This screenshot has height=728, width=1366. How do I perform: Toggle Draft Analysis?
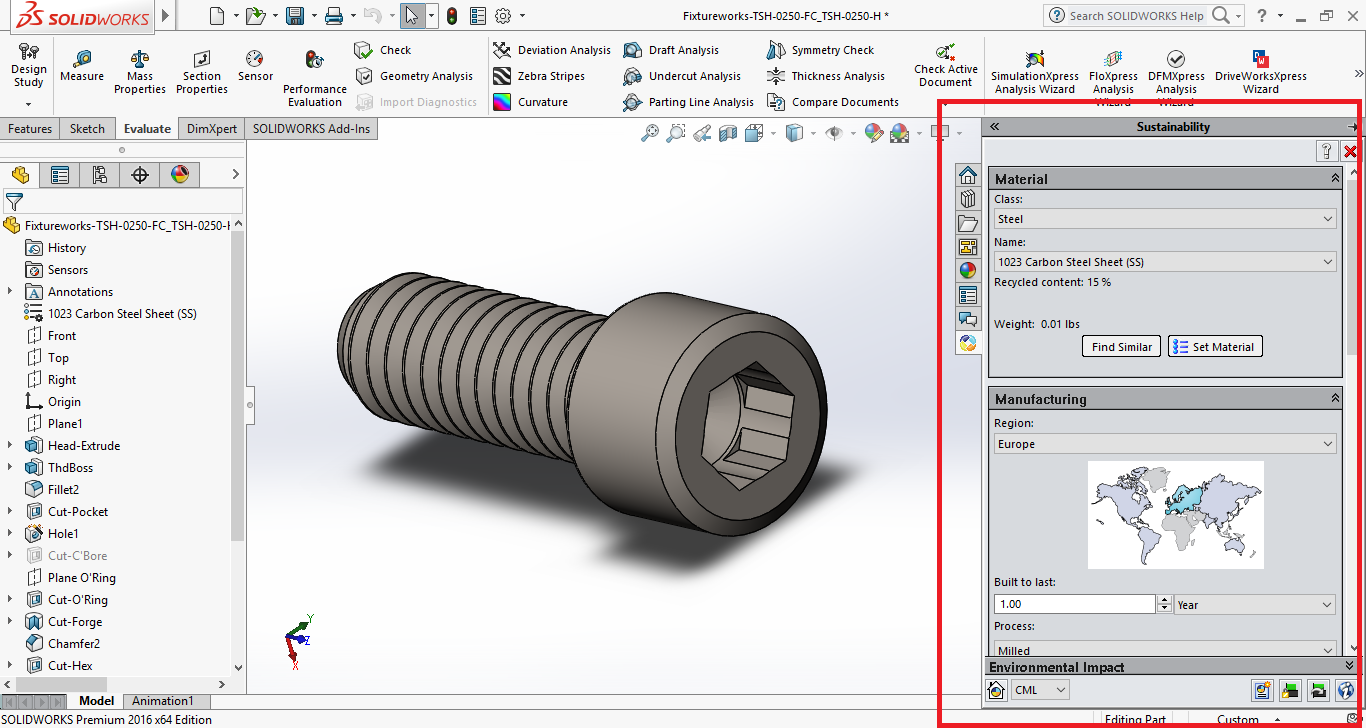click(x=671, y=50)
